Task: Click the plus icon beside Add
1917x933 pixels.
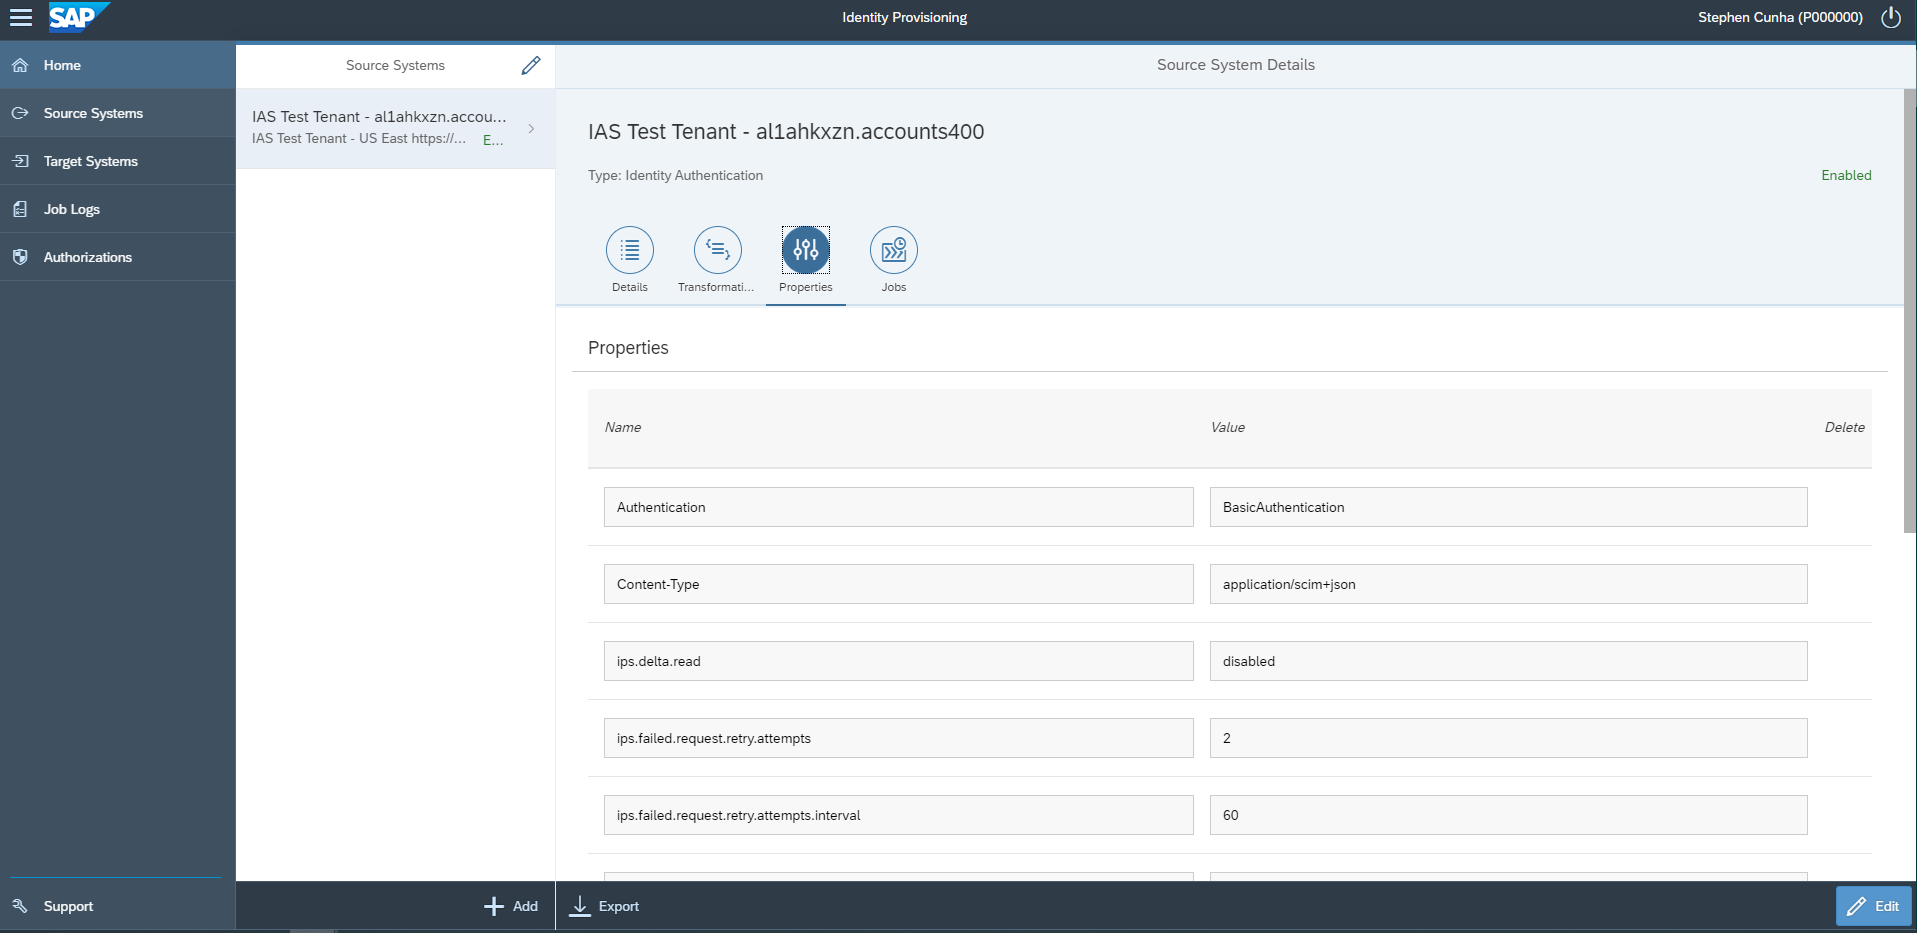Action: click(x=494, y=906)
